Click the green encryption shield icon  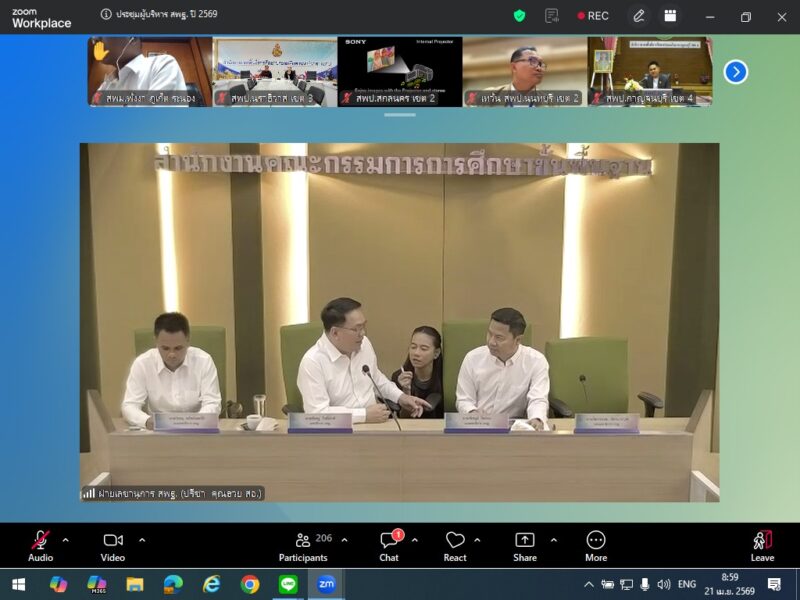click(x=519, y=15)
